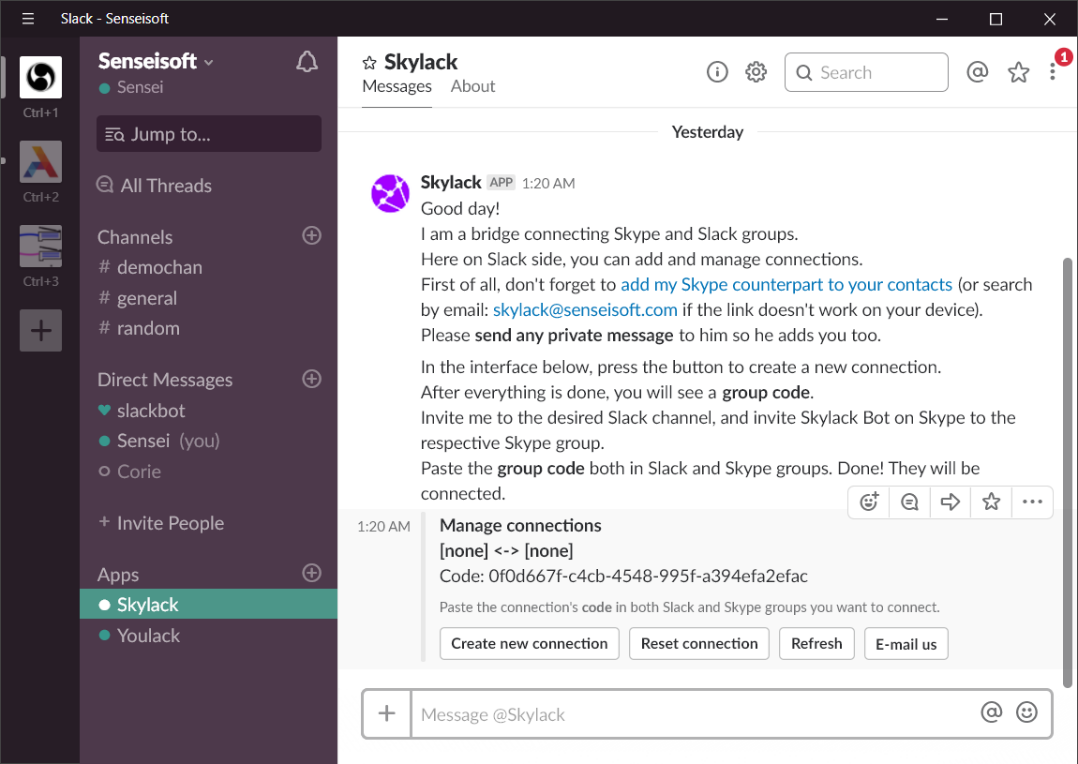Viewport: 1078px width, 764px height.
Task: Star the Skylack conversation via header star
Action: (x=369, y=63)
